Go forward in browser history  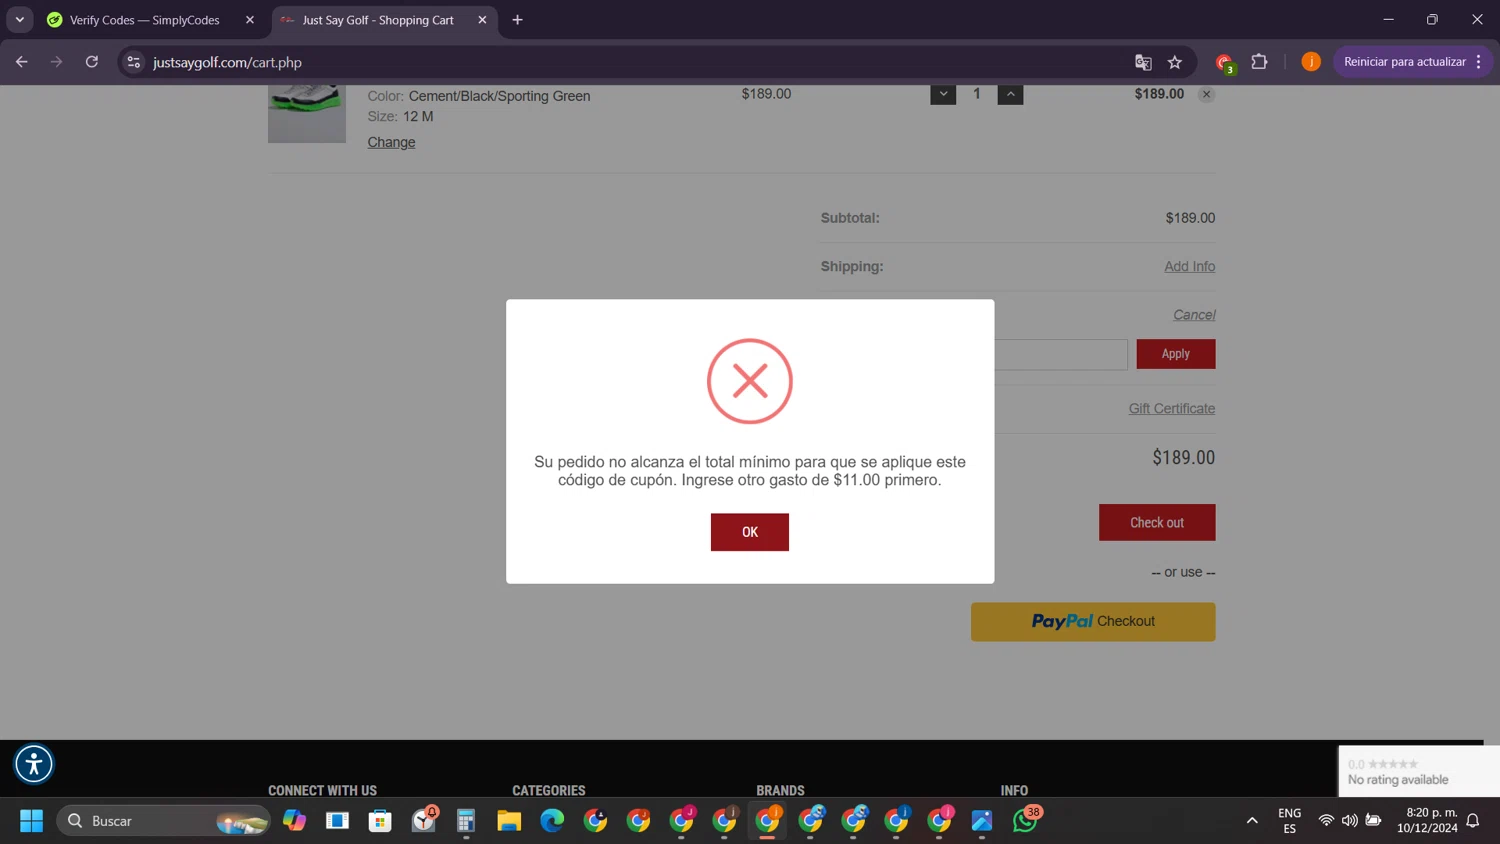[56, 62]
